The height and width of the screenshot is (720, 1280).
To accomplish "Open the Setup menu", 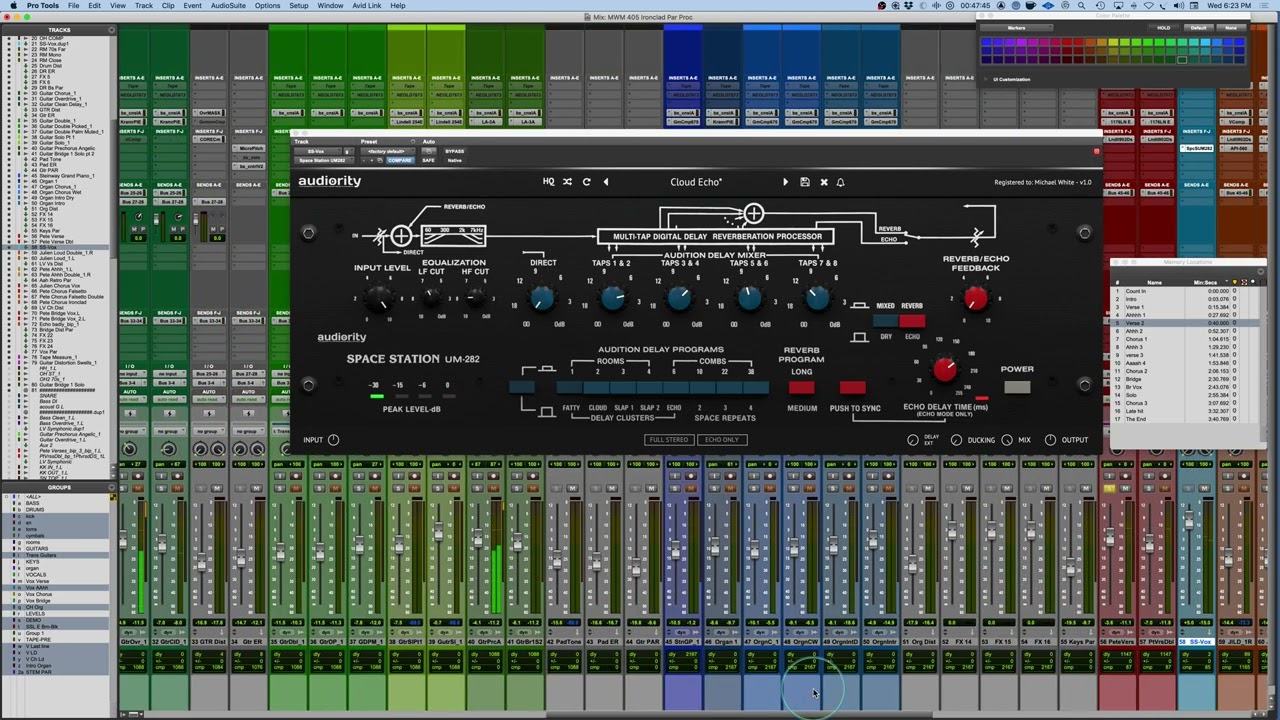I will [x=299, y=5].
